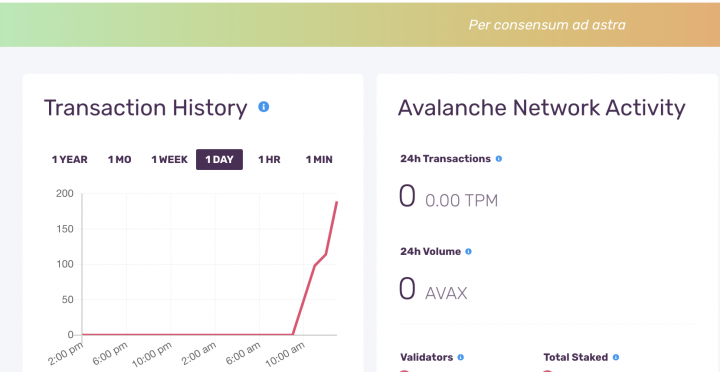The image size is (720, 372).
Task: Click info icon beside Validators label
Action: tap(461, 357)
